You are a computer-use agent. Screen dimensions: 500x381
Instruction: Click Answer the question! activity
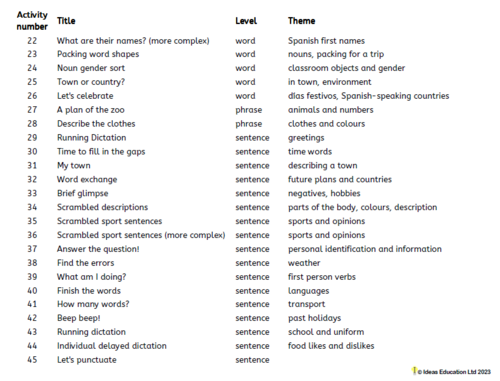98,249
